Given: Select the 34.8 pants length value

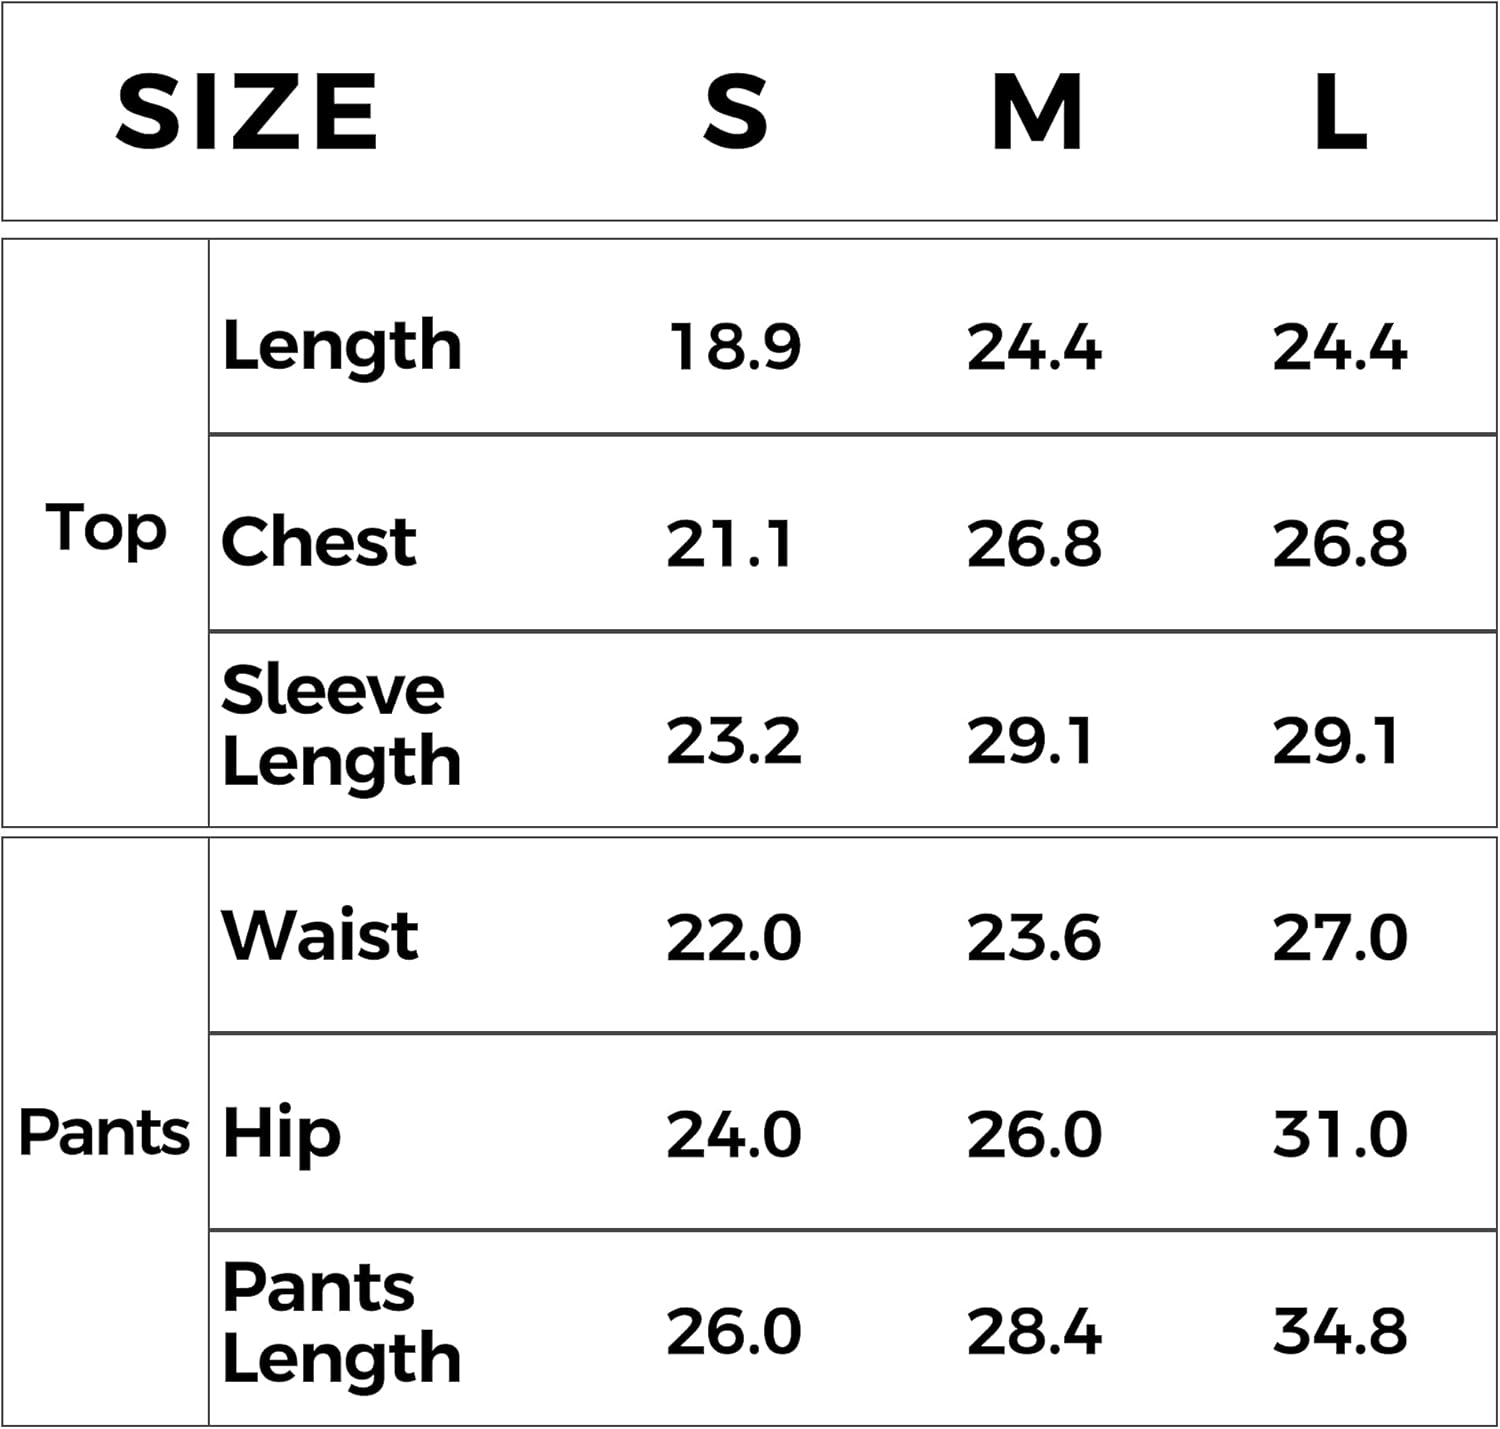Looking at the screenshot, I should pos(1339,1332).
